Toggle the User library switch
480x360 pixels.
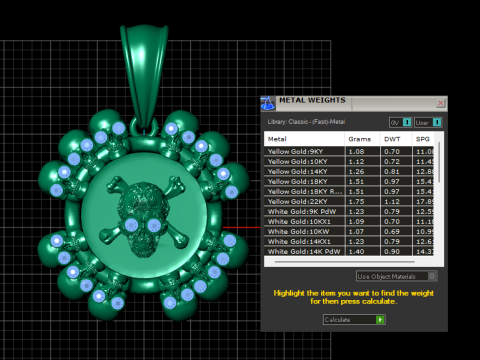click(428, 122)
